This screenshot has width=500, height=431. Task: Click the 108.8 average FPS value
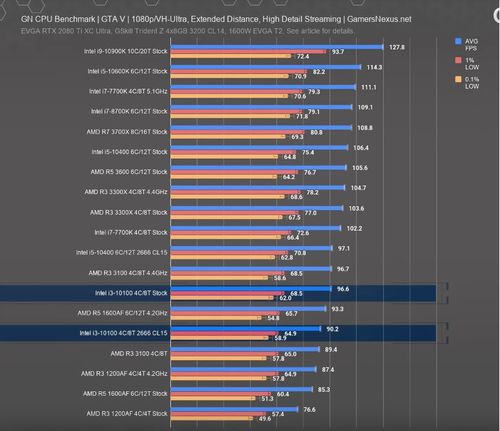tap(365, 128)
